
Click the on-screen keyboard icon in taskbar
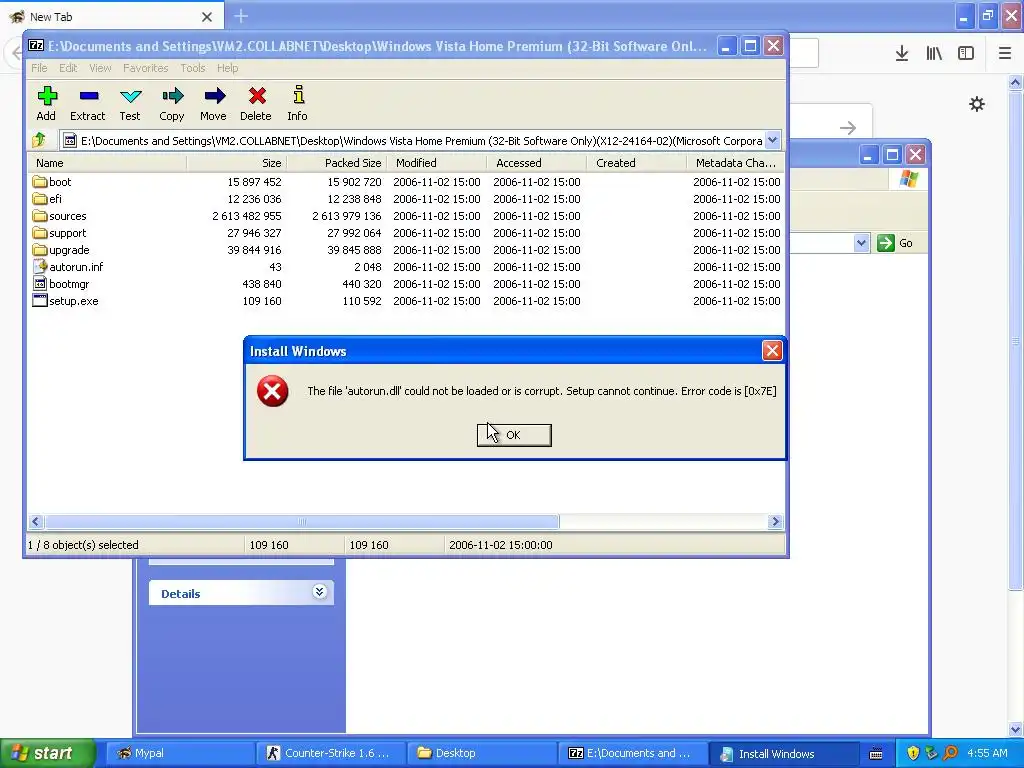tap(876, 754)
